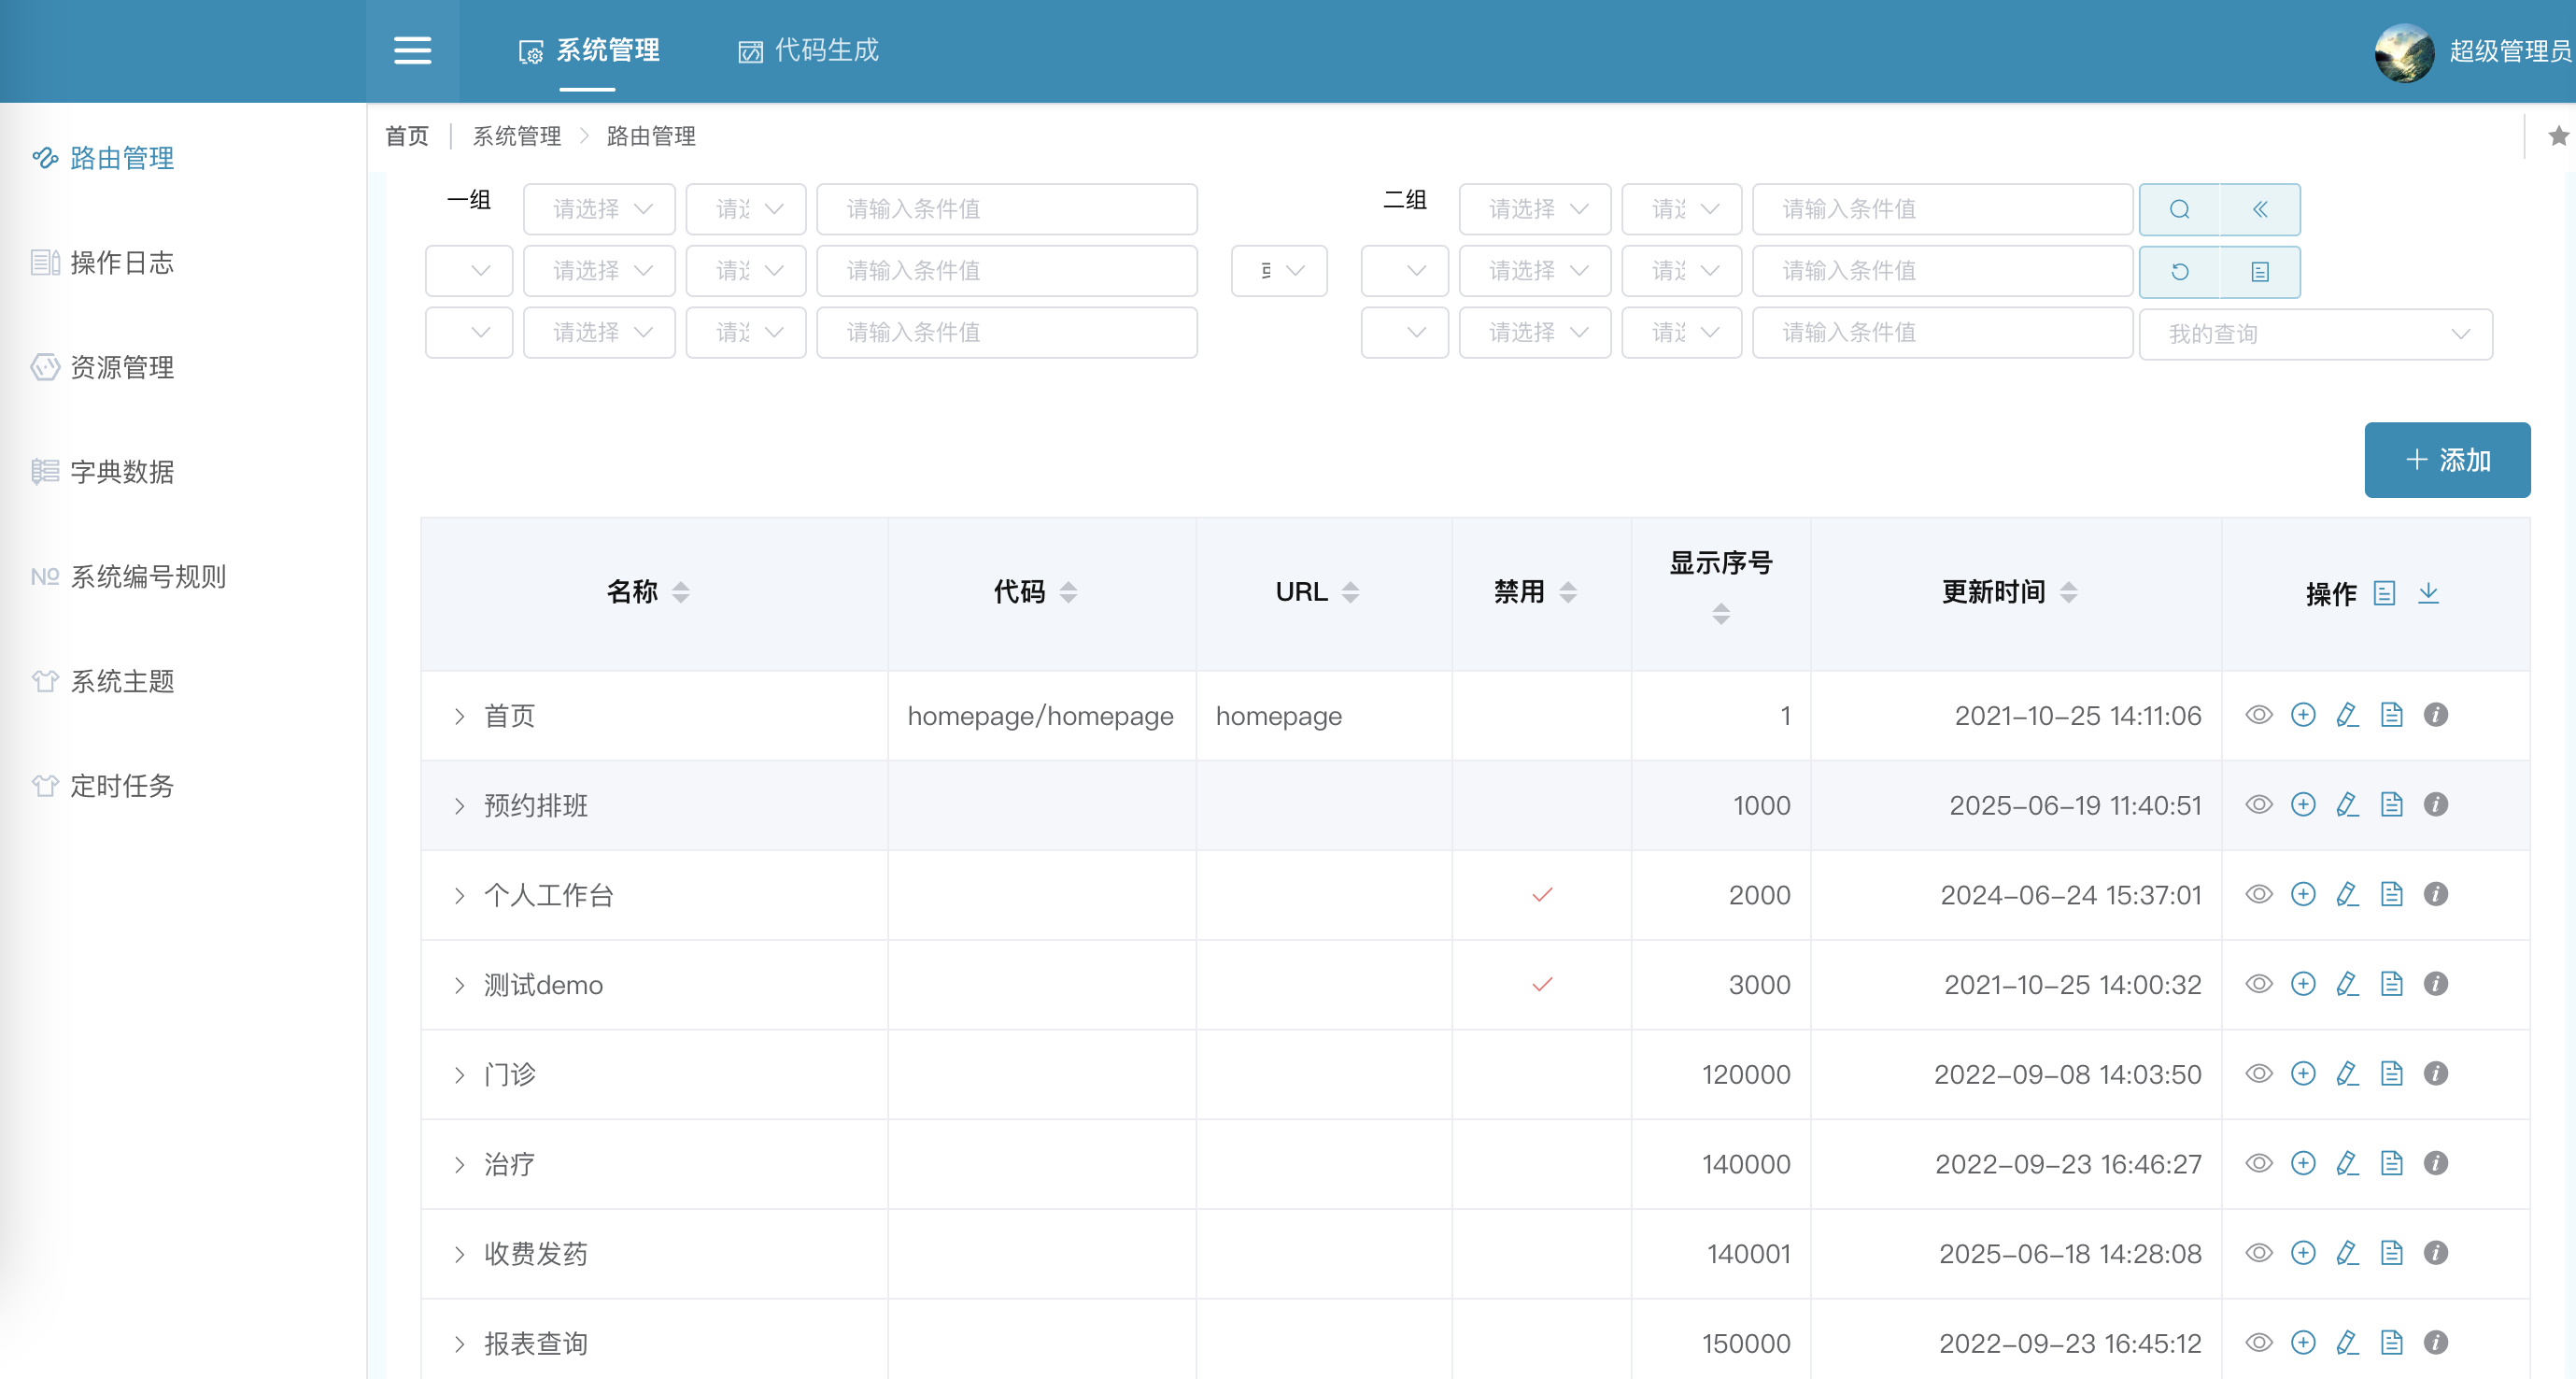Open 操作日志 in the sidebar
2576x1379 pixels.
[121, 262]
